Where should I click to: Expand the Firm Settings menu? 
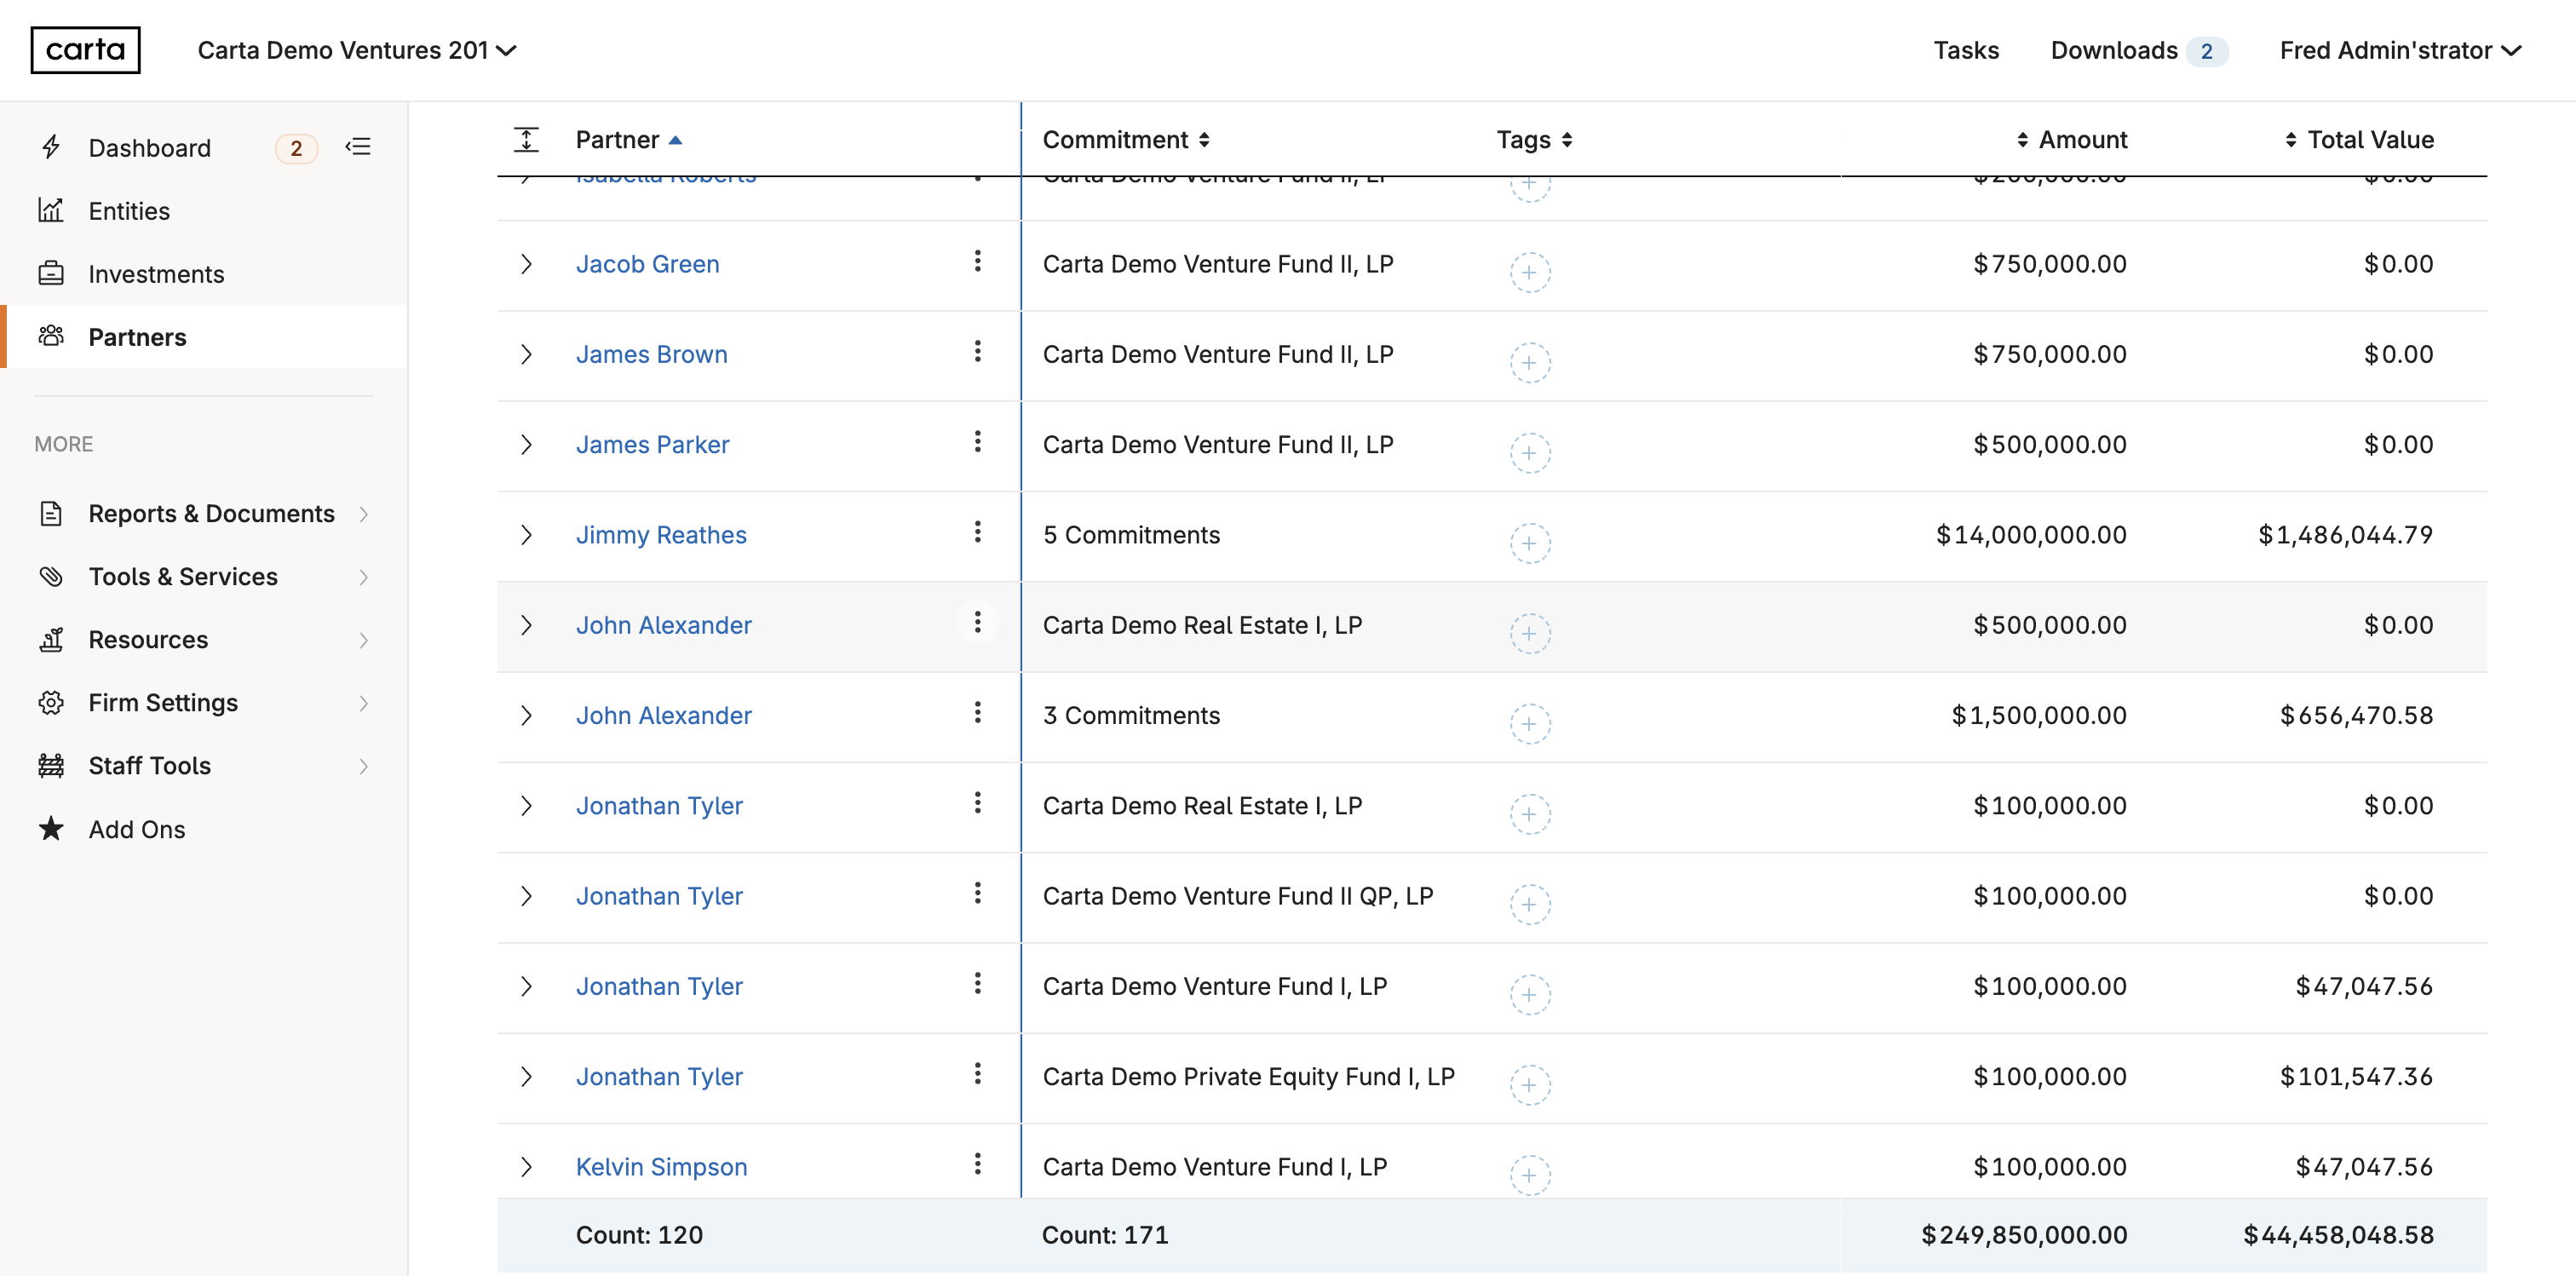click(x=204, y=702)
